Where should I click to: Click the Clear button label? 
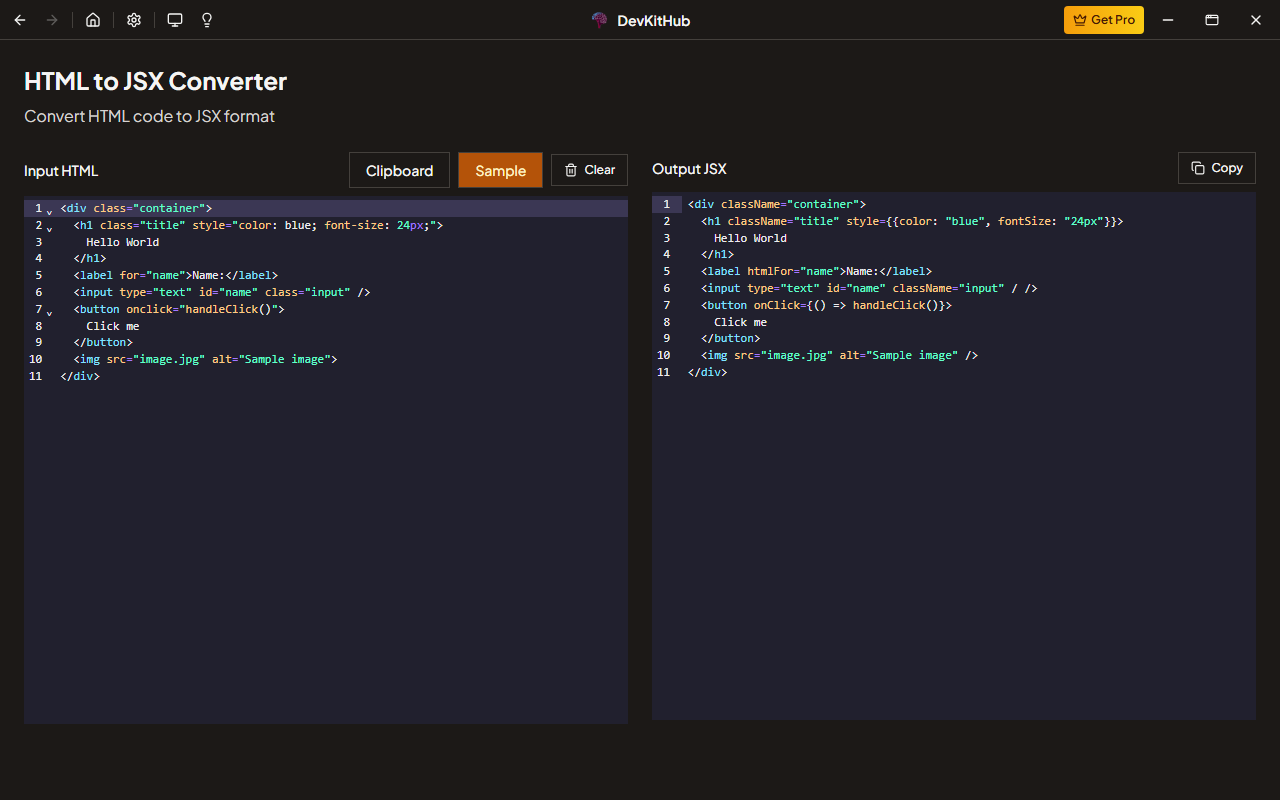click(x=600, y=170)
